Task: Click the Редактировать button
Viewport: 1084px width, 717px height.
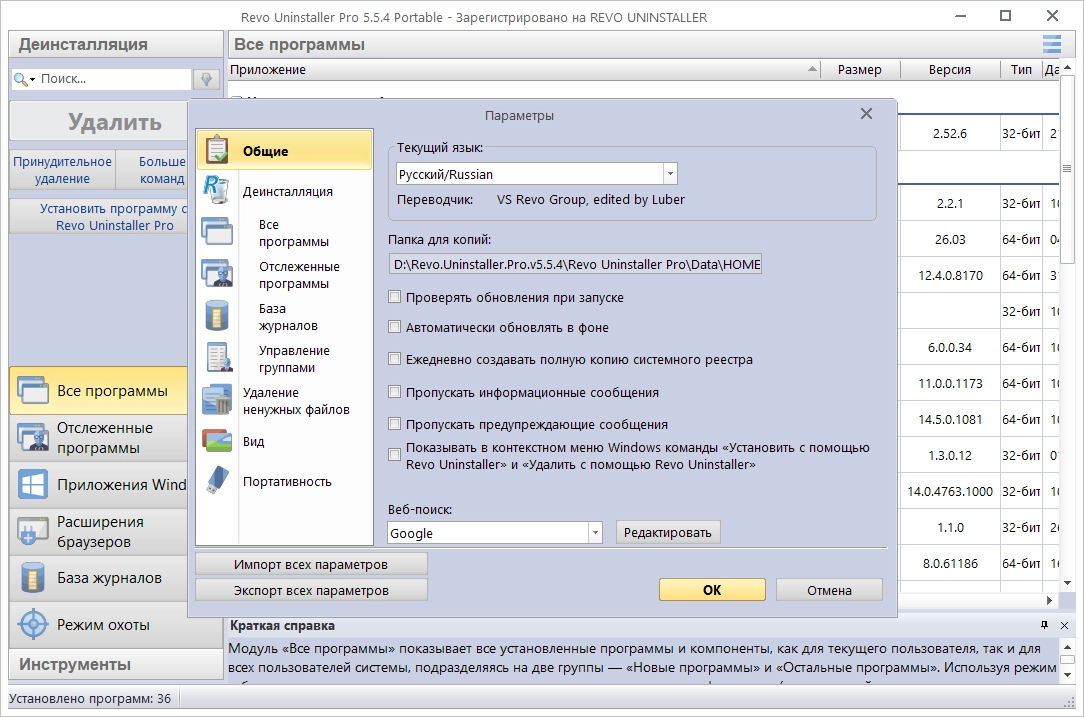Action: coord(668,532)
